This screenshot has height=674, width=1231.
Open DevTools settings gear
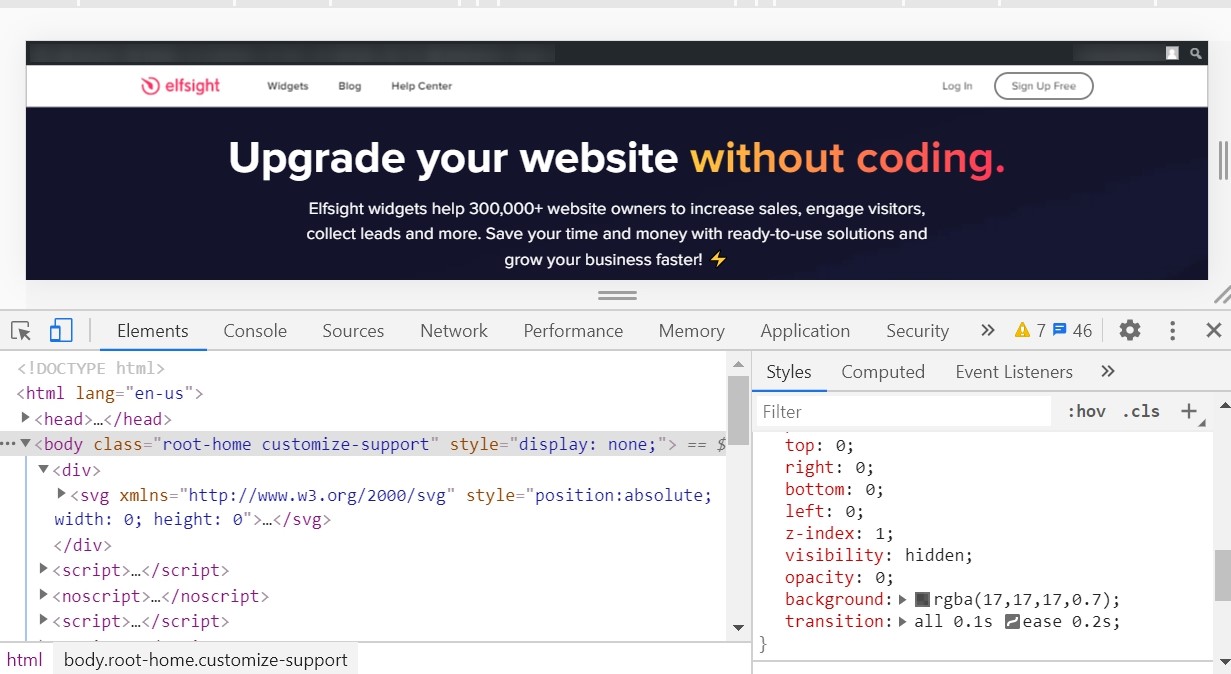tap(1130, 331)
